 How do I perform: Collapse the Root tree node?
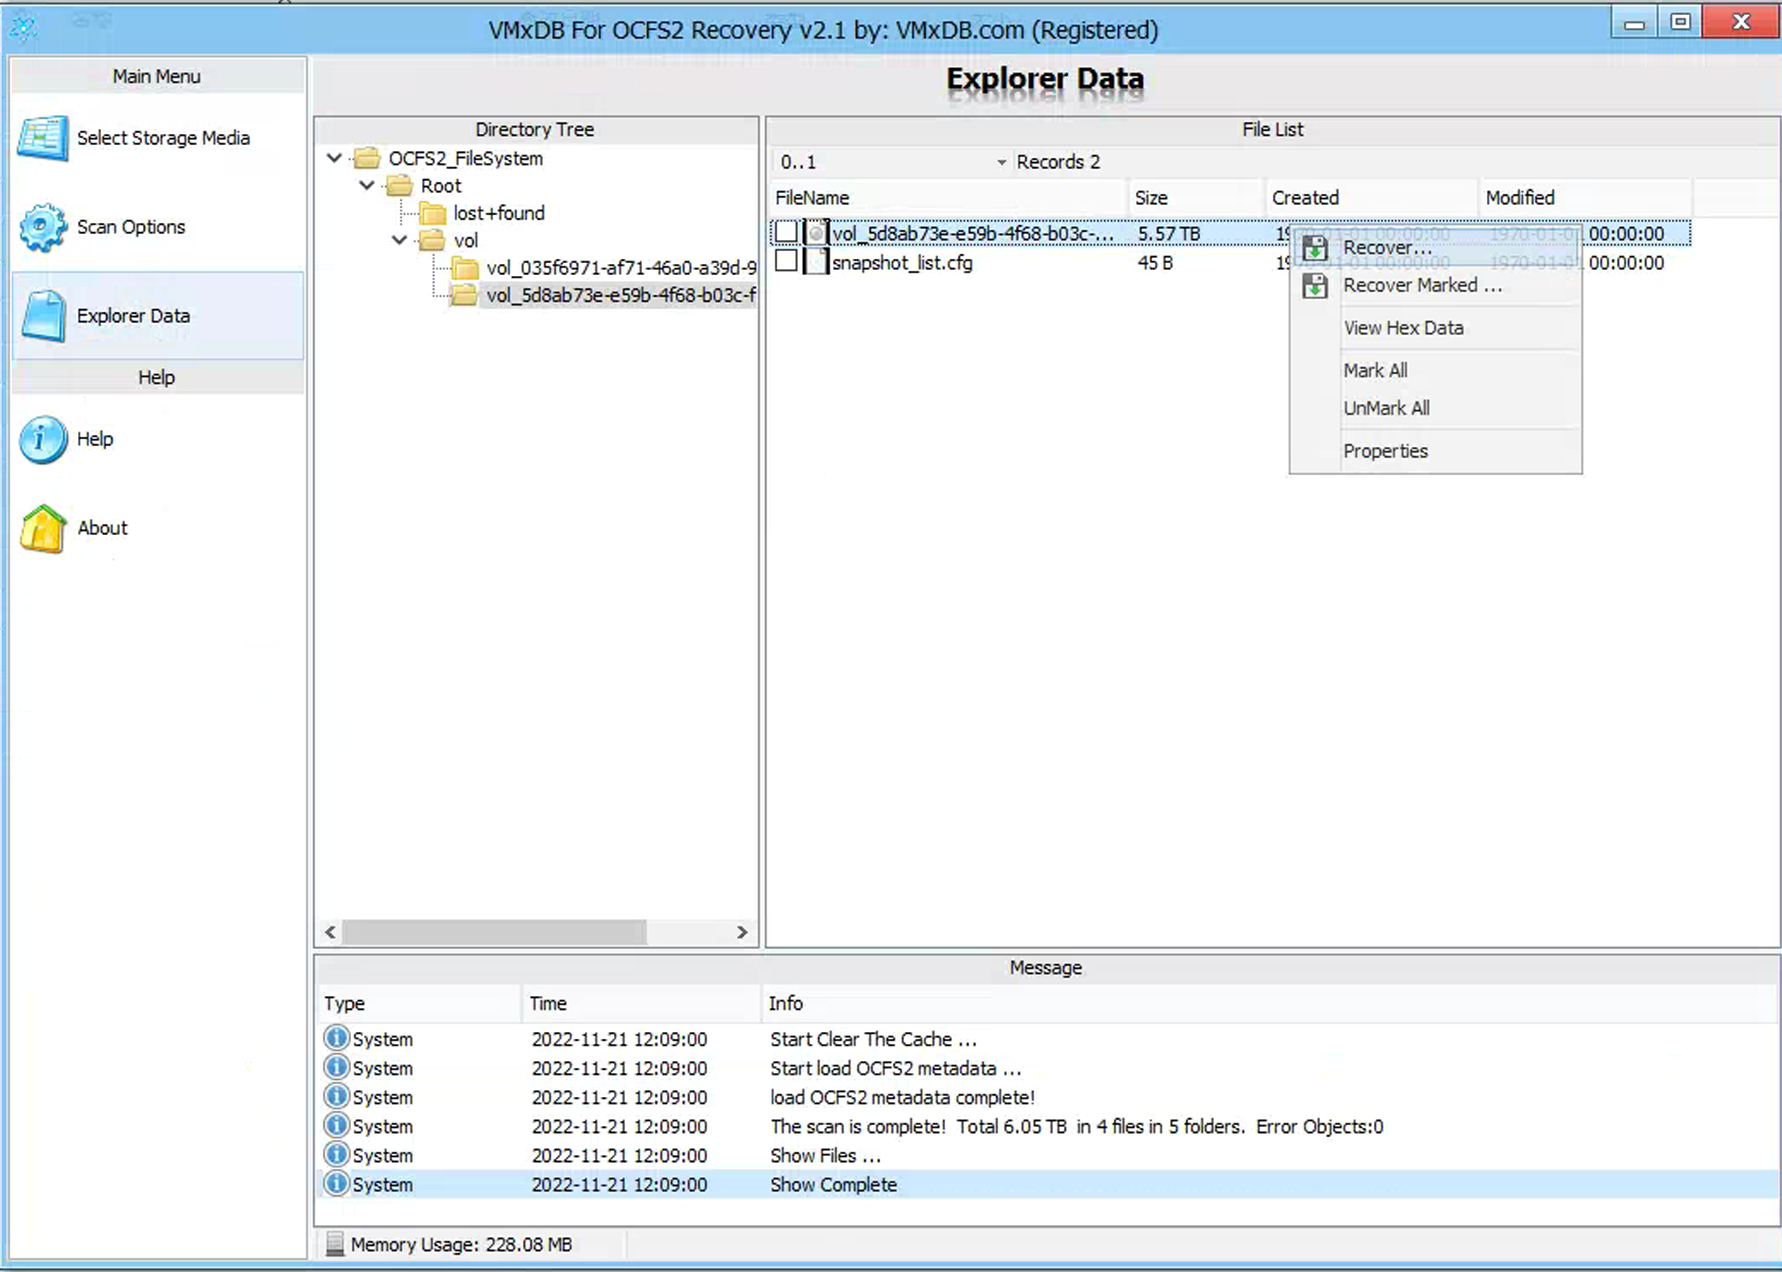coord(367,185)
